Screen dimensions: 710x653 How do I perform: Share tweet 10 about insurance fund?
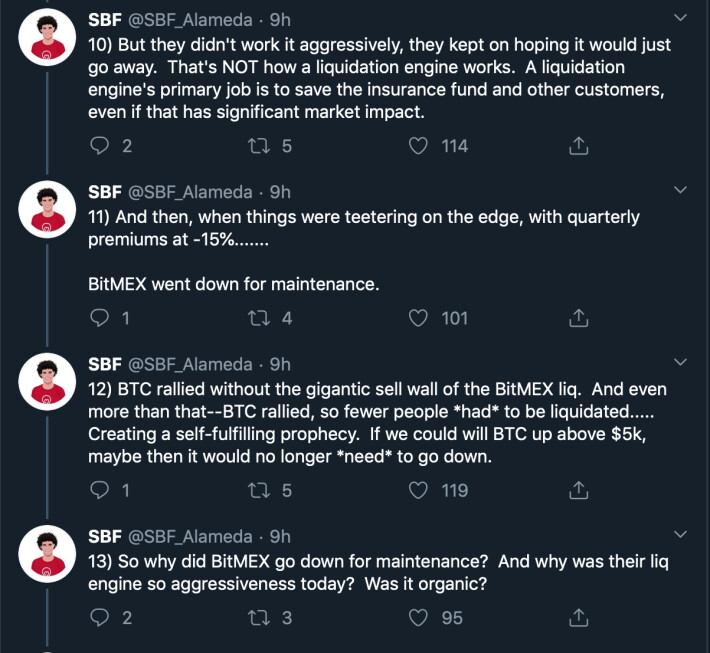click(x=578, y=146)
